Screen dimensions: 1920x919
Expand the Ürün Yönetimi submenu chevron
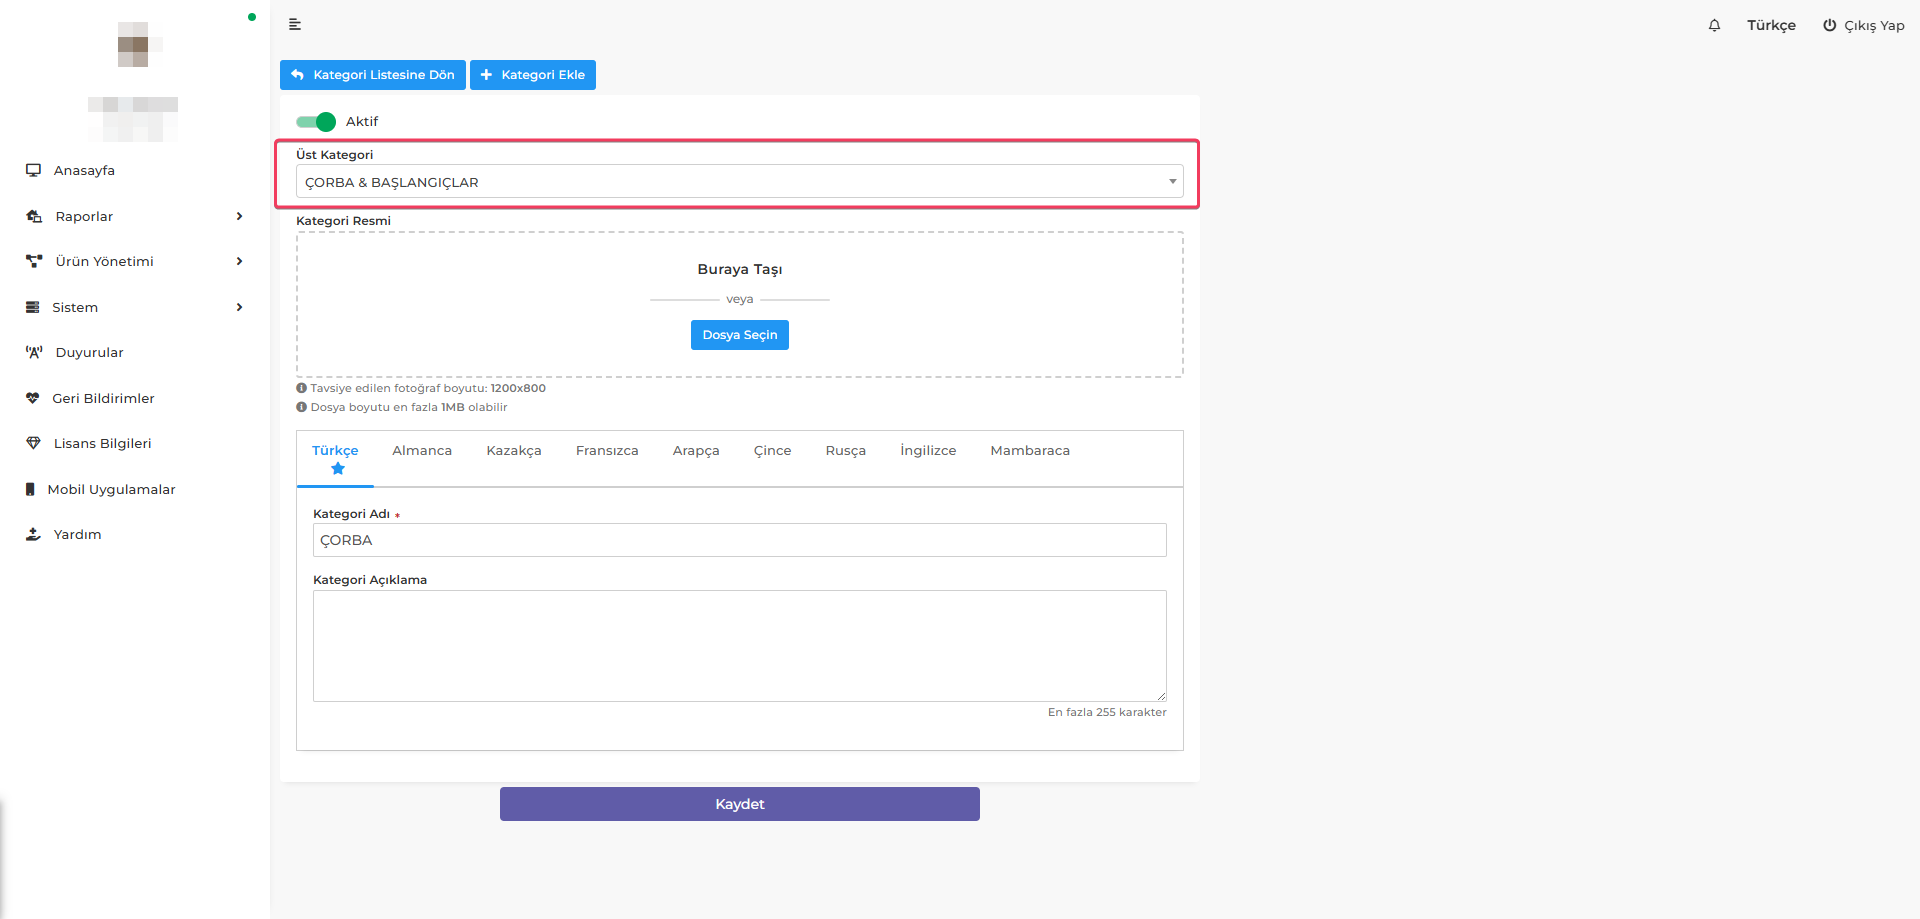[239, 262]
